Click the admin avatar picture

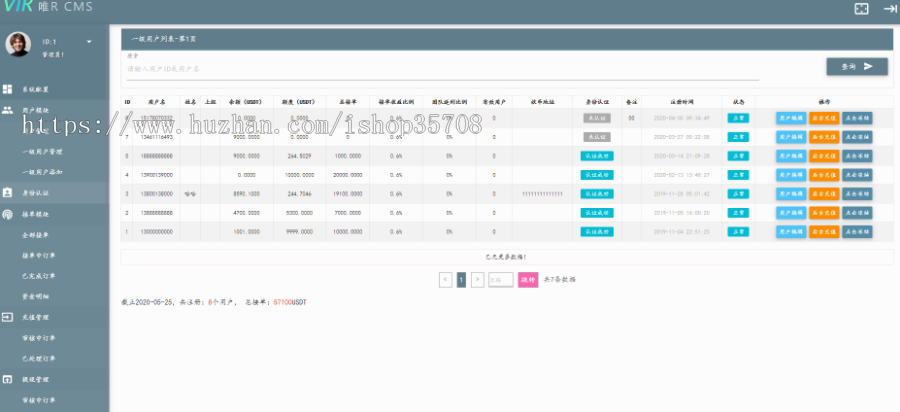(x=18, y=46)
